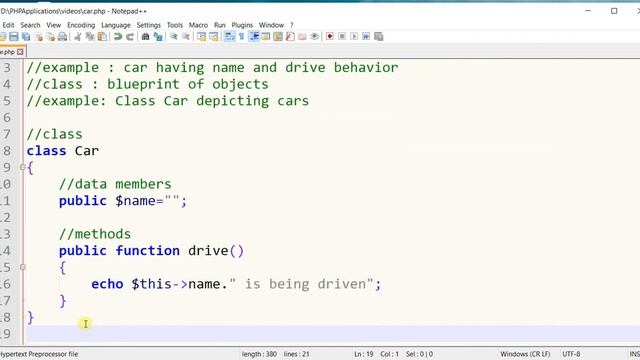Image resolution: width=640 pixels, height=360 pixels.
Task: Click 'public function drive()' code line
Action: (x=151, y=251)
